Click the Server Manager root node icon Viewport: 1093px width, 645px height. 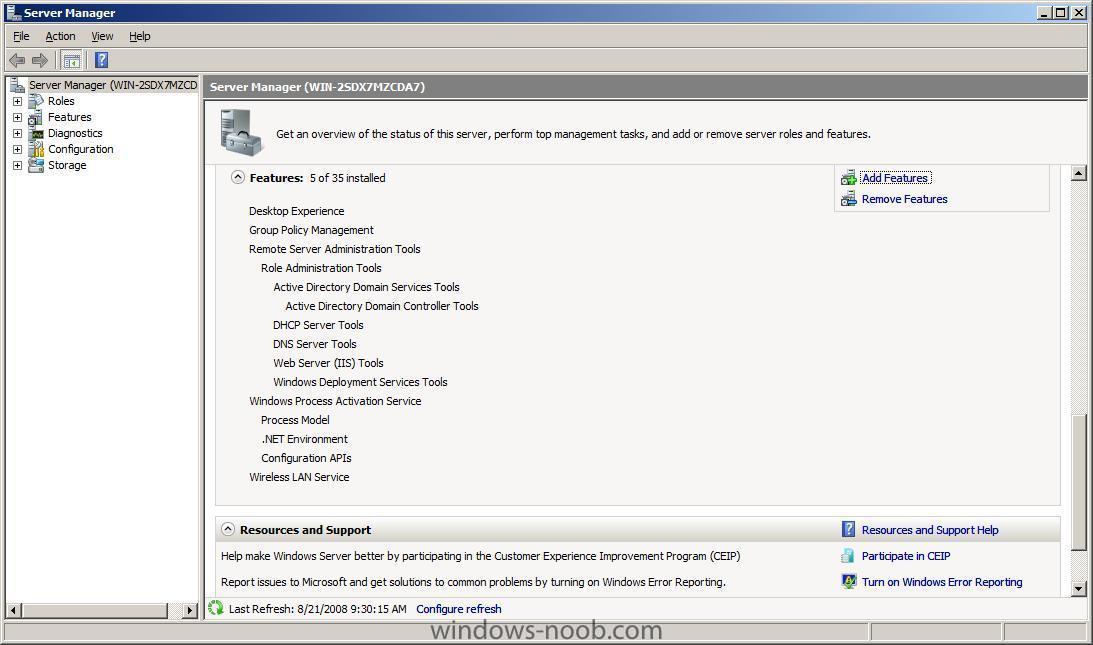(x=17, y=85)
